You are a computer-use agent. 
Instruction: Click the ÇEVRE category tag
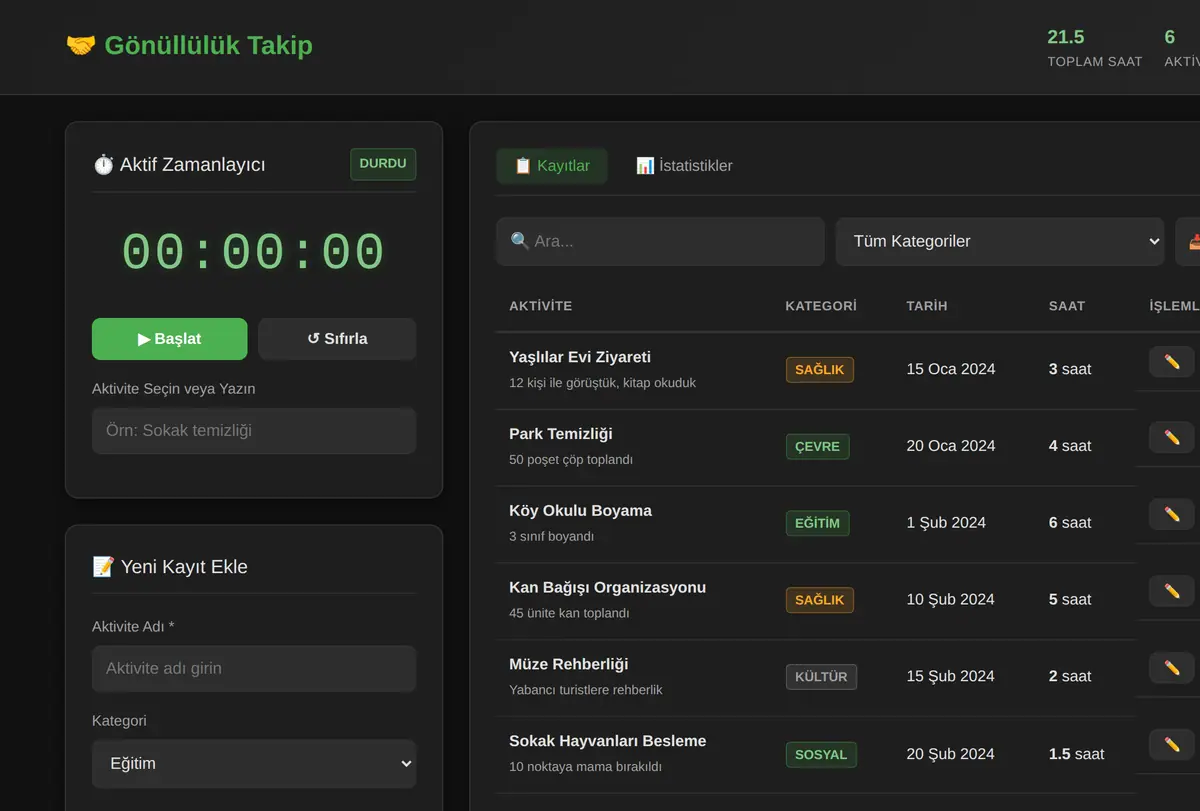[817, 446]
